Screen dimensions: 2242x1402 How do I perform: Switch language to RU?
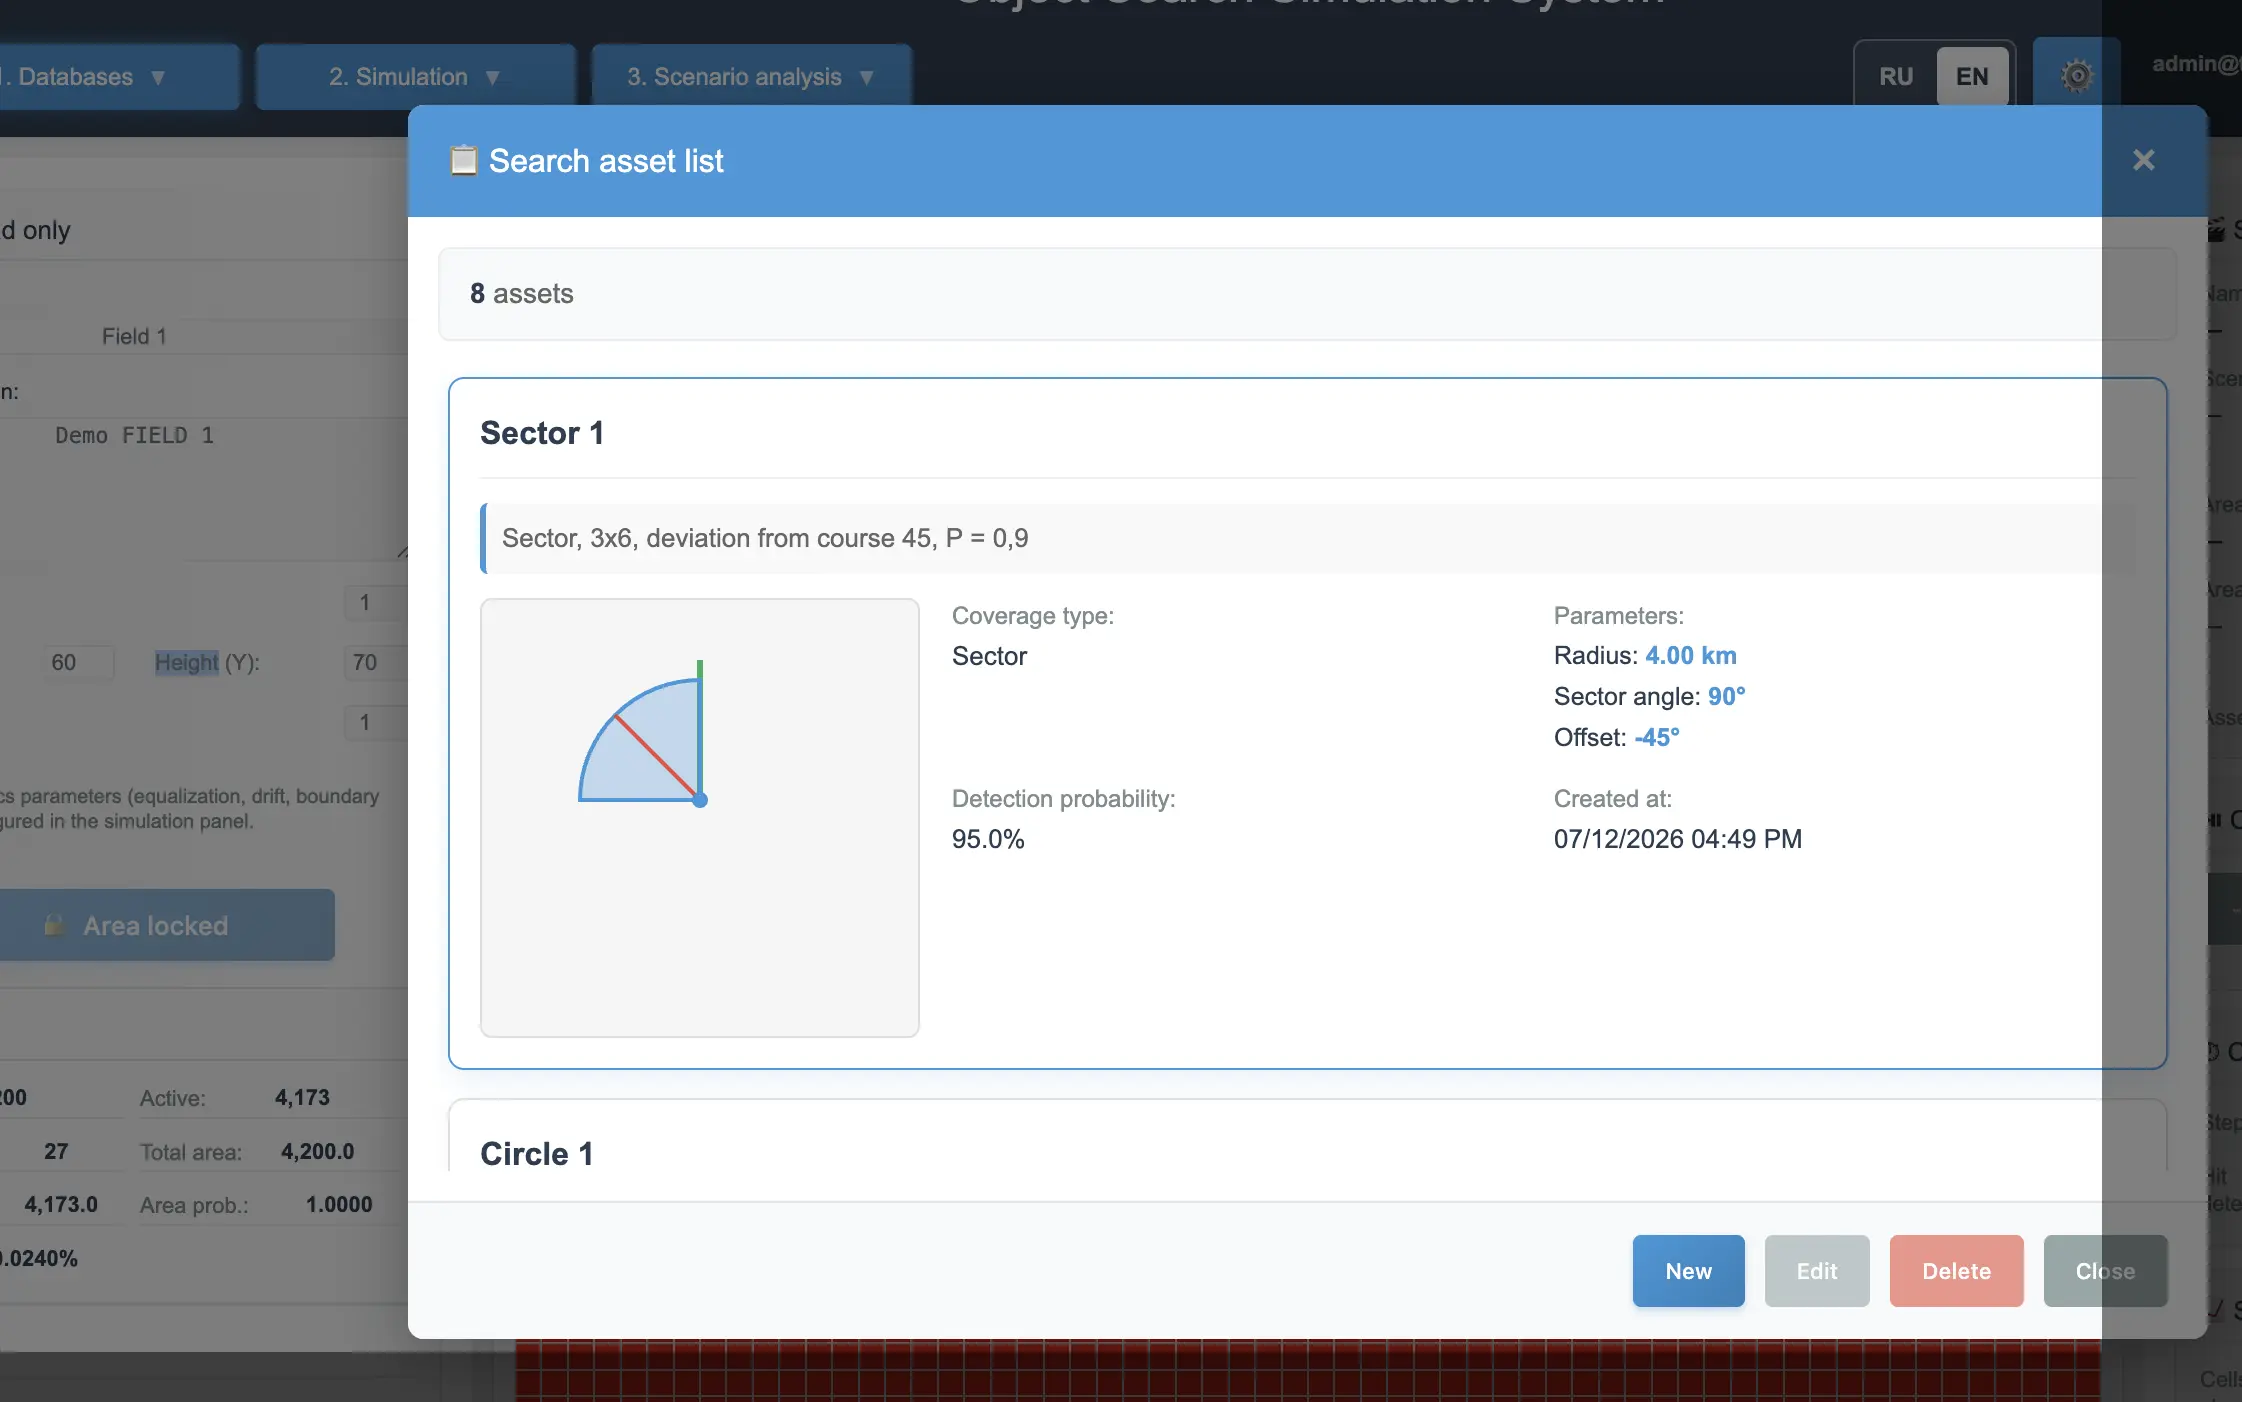1896,77
